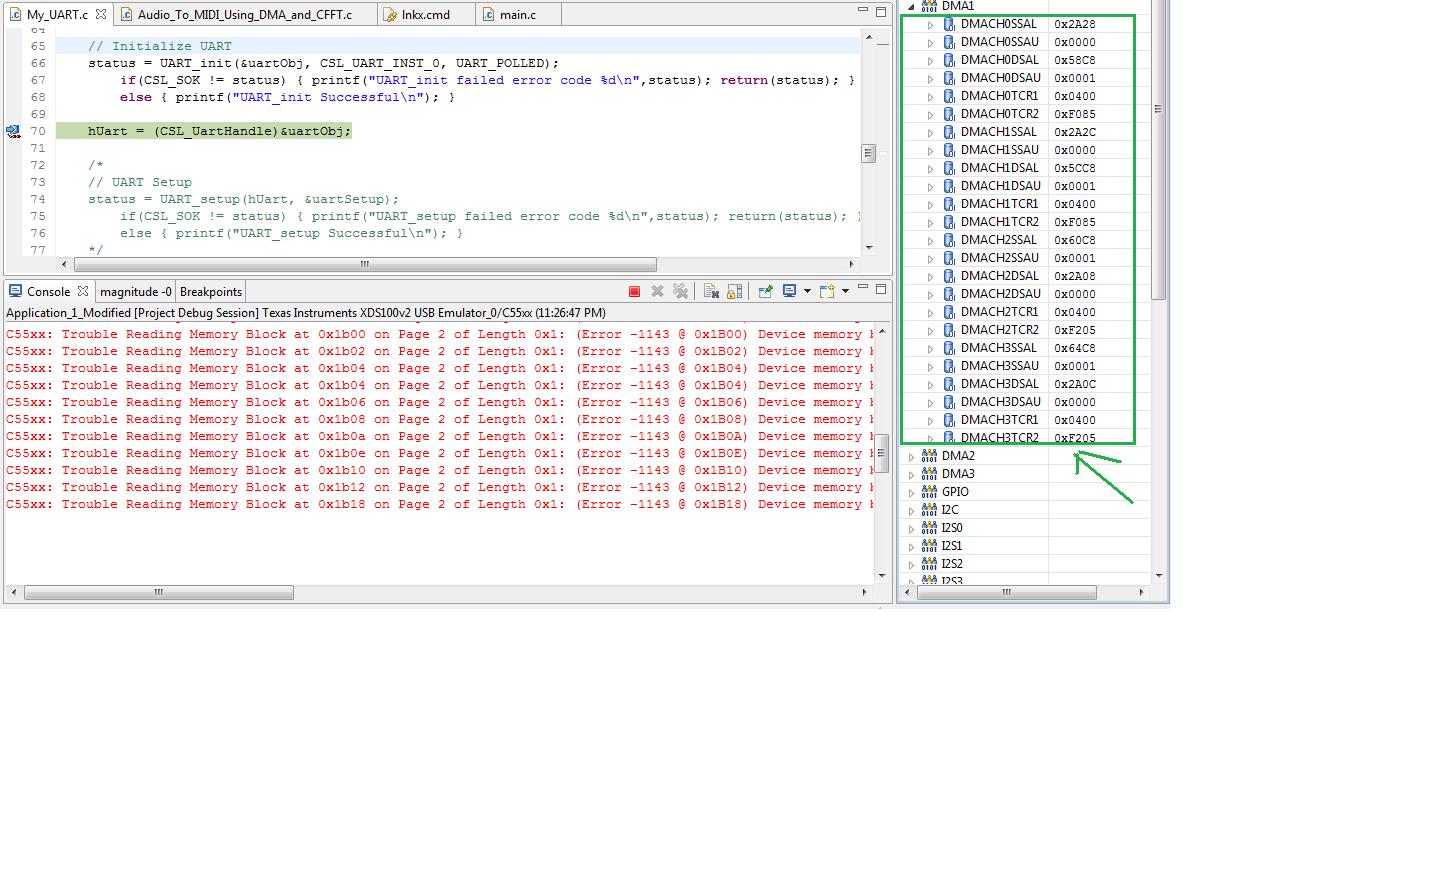The height and width of the screenshot is (869, 1434).
Task: Click the Remove Launch icon in Console toolbar
Action: pos(657,292)
